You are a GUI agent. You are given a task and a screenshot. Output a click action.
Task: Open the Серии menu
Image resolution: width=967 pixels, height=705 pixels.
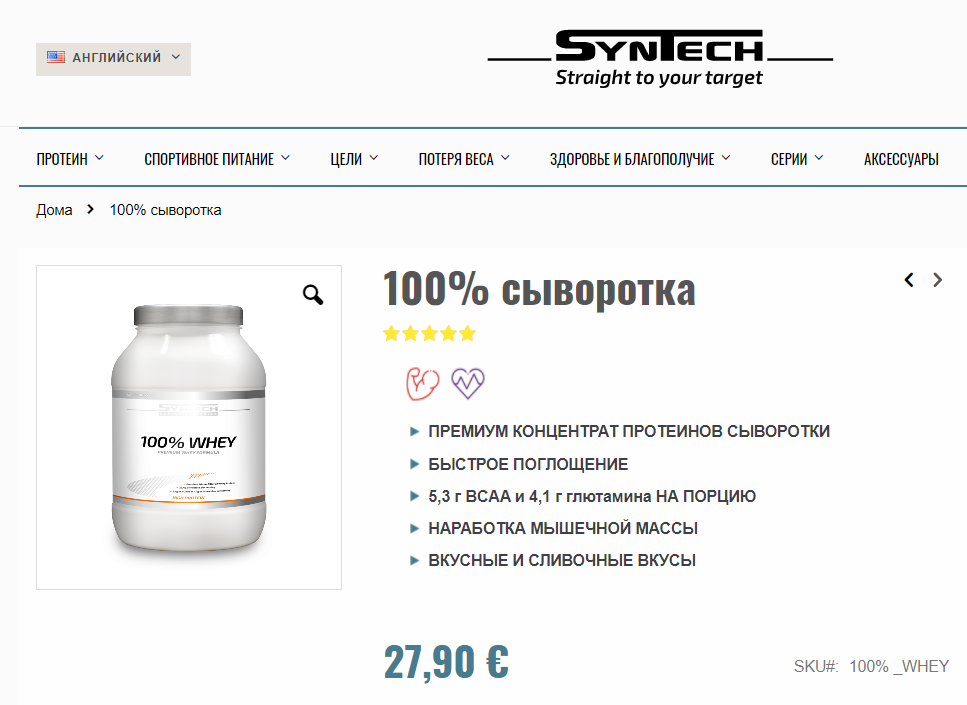pos(797,159)
